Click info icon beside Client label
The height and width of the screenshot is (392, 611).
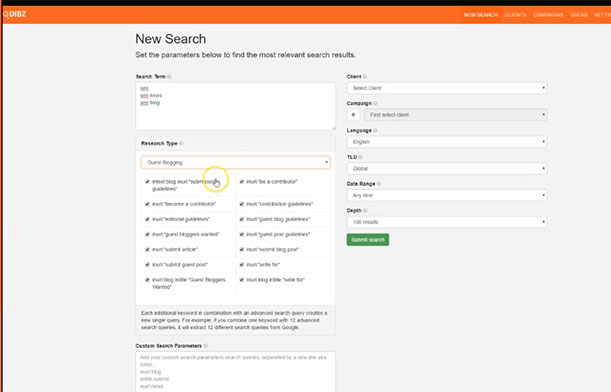click(365, 76)
